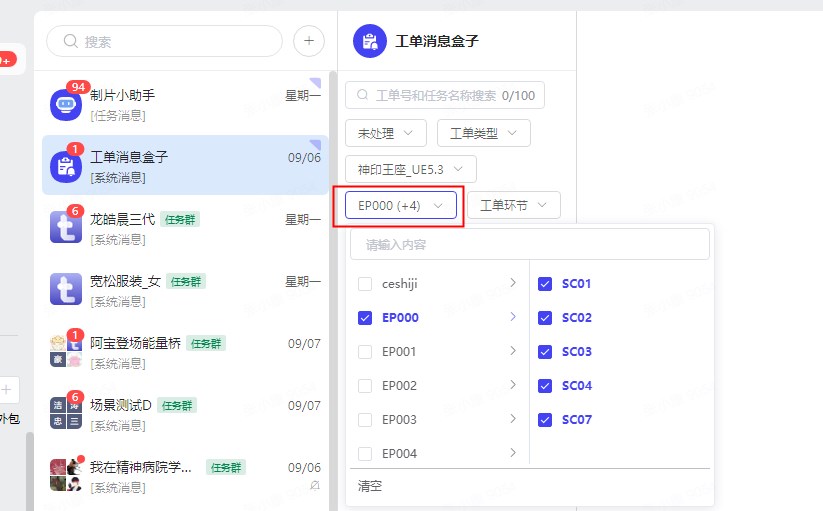Viewport: 823px width, 511px height.
Task: Open 场景测试D group avatar
Action: 65,413
